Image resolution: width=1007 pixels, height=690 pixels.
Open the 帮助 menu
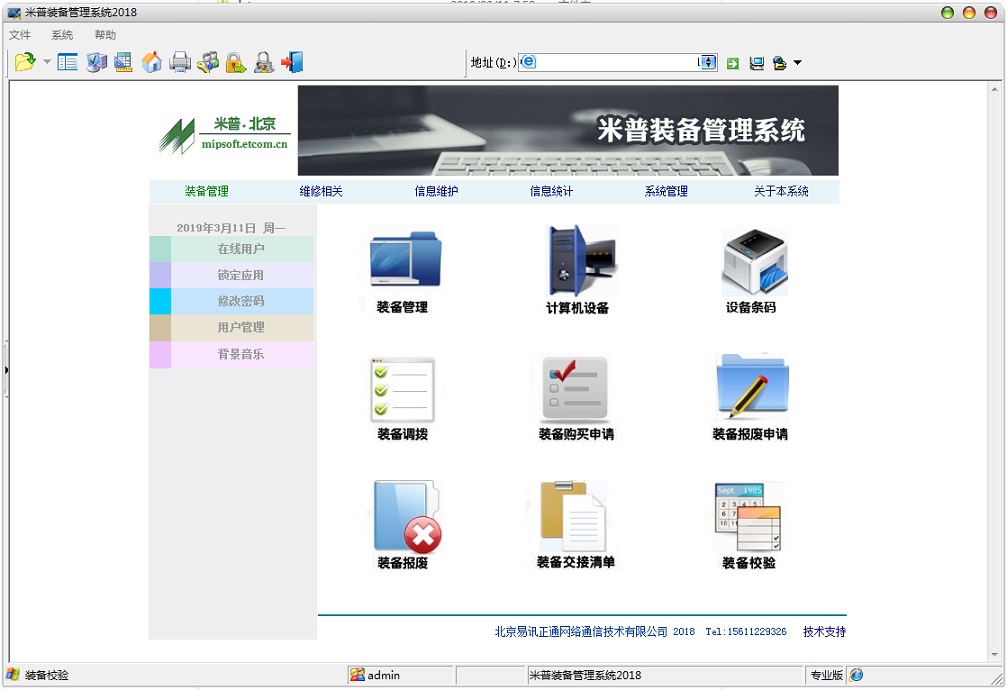point(105,35)
